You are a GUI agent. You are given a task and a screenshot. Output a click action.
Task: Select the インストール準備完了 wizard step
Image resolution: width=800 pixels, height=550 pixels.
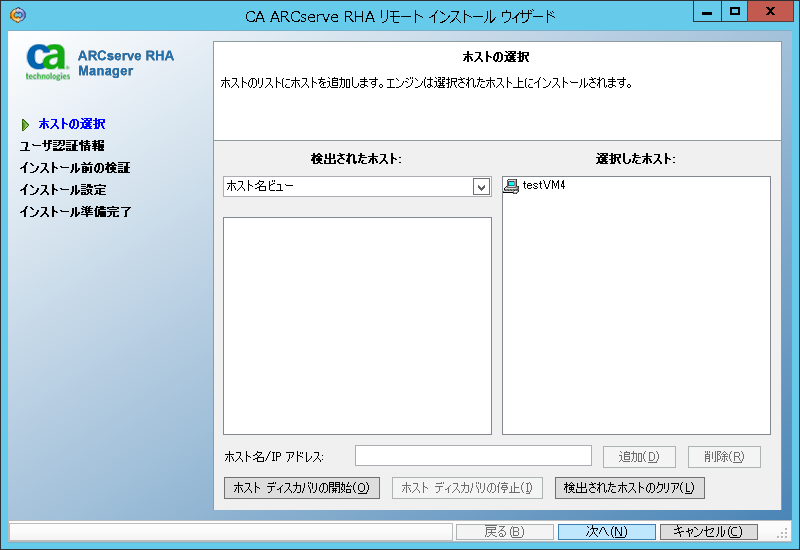pos(76,212)
